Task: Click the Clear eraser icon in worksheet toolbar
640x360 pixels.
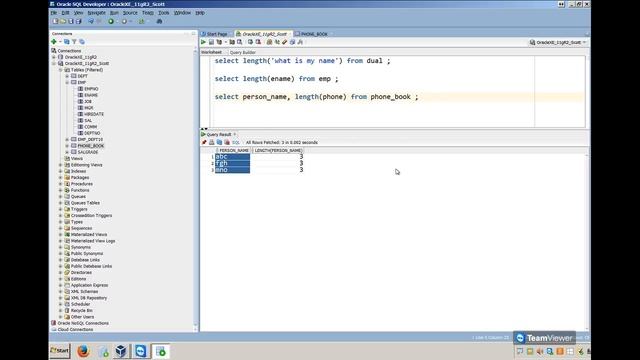Action: (284, 42)
